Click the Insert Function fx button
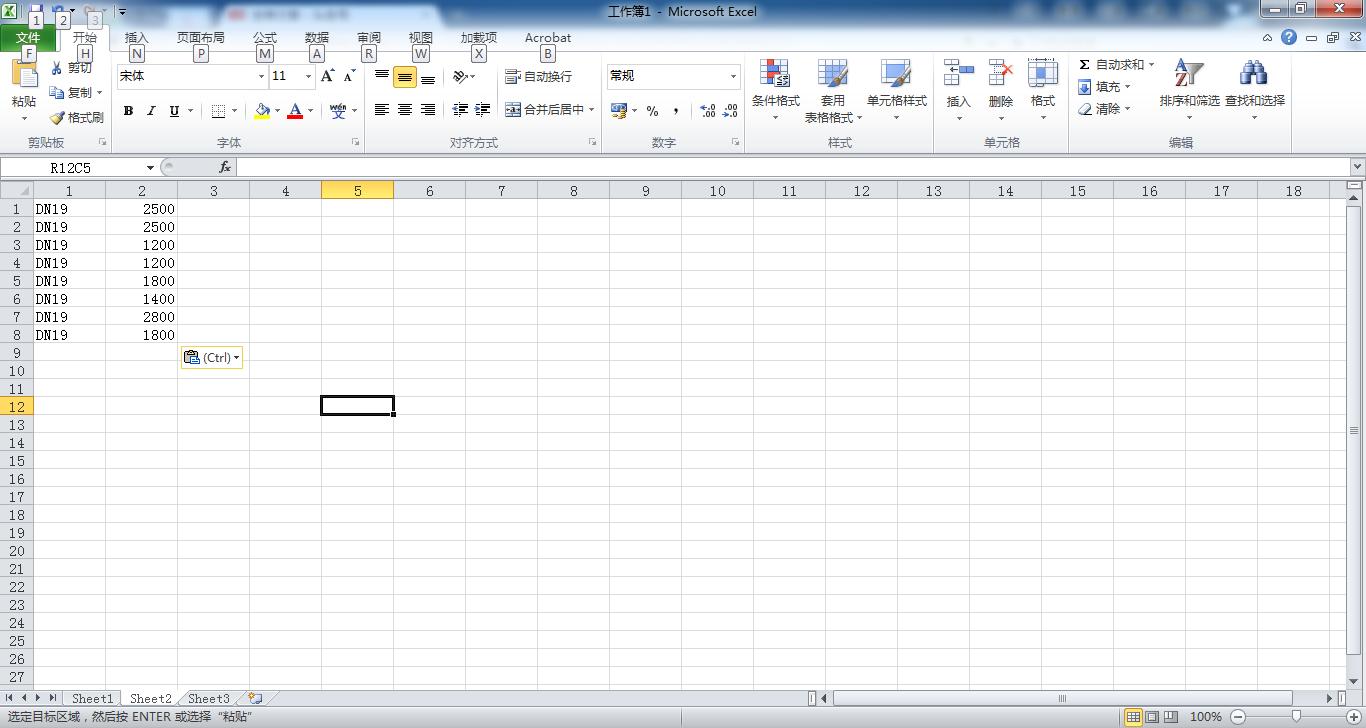Screen dimensions: 1366x728 point(225,167)
